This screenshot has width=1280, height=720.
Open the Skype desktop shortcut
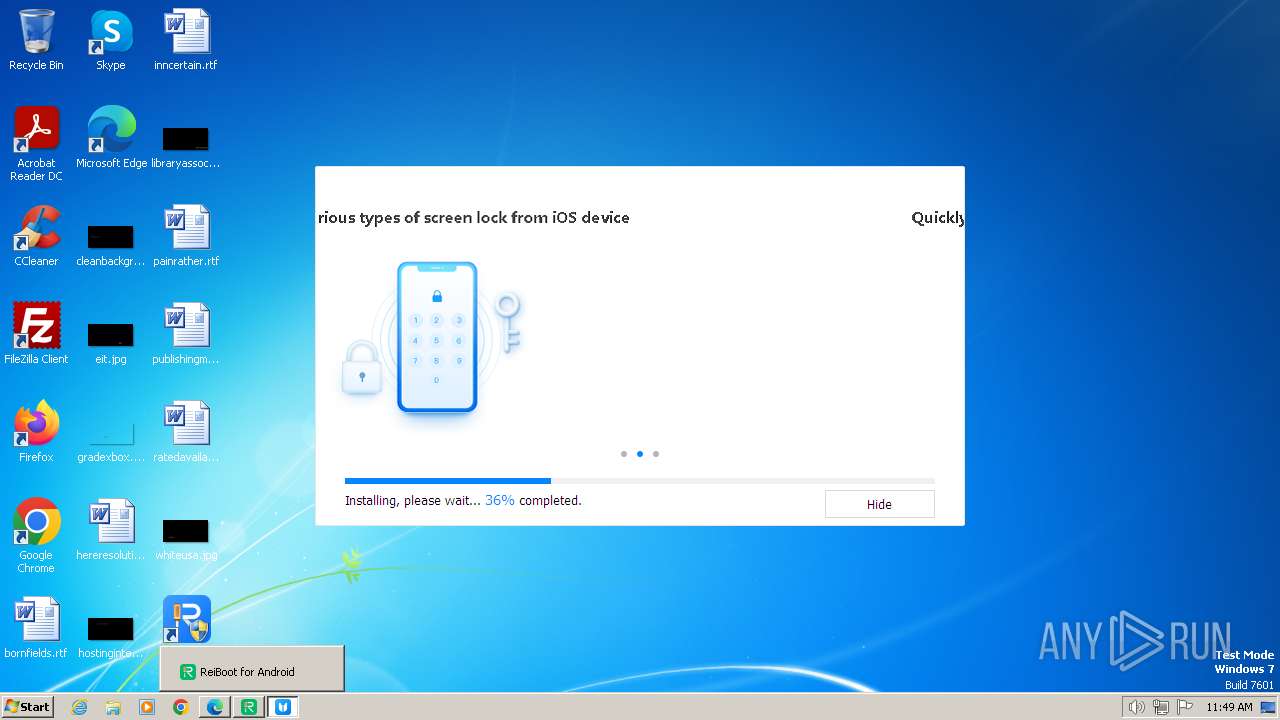[110, 40]
